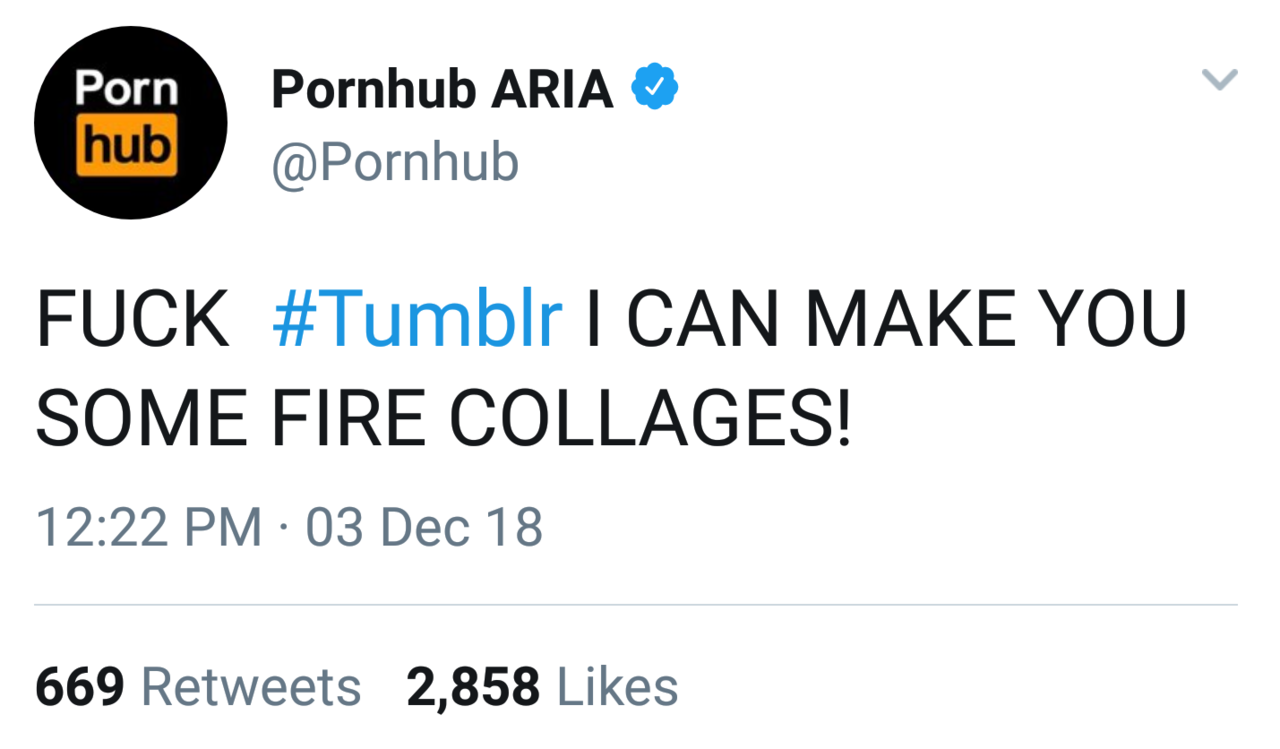The height and width of the screenshot is (749, 1280).
Task: Click the word ARIA in the name
Action: point(552,90)
